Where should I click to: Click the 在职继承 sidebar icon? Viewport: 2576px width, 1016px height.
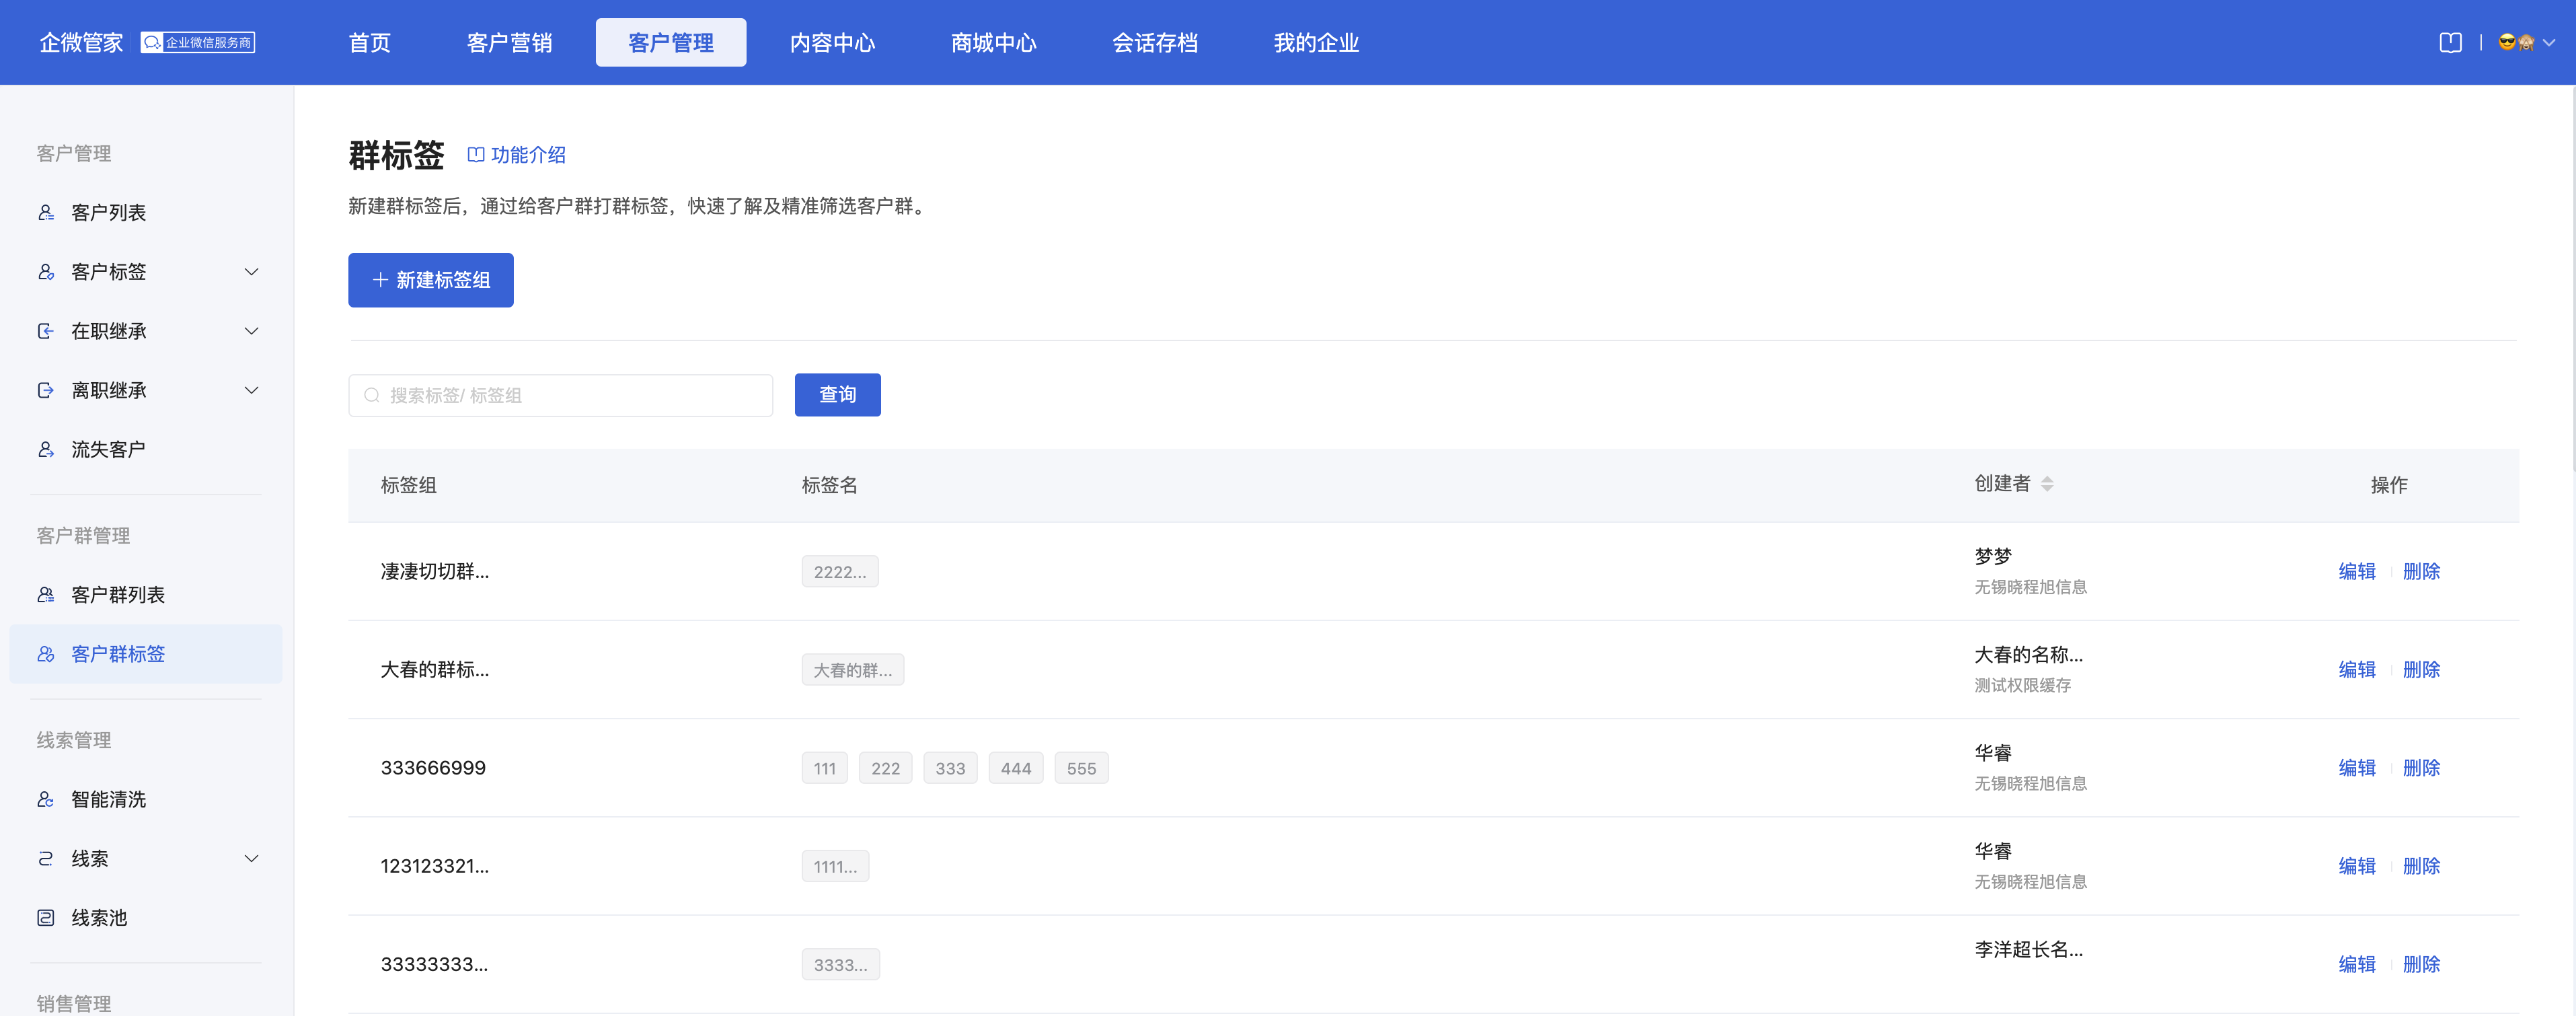(x=46, y=331)
